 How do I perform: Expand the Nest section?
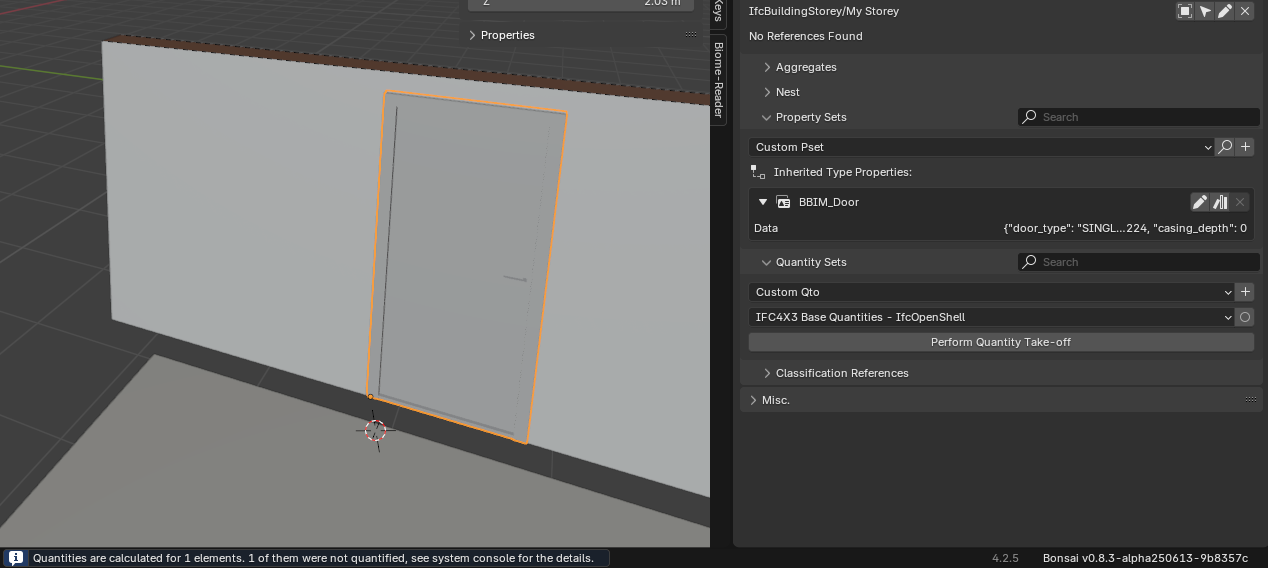pyautogui.click(x=767, y=92)
